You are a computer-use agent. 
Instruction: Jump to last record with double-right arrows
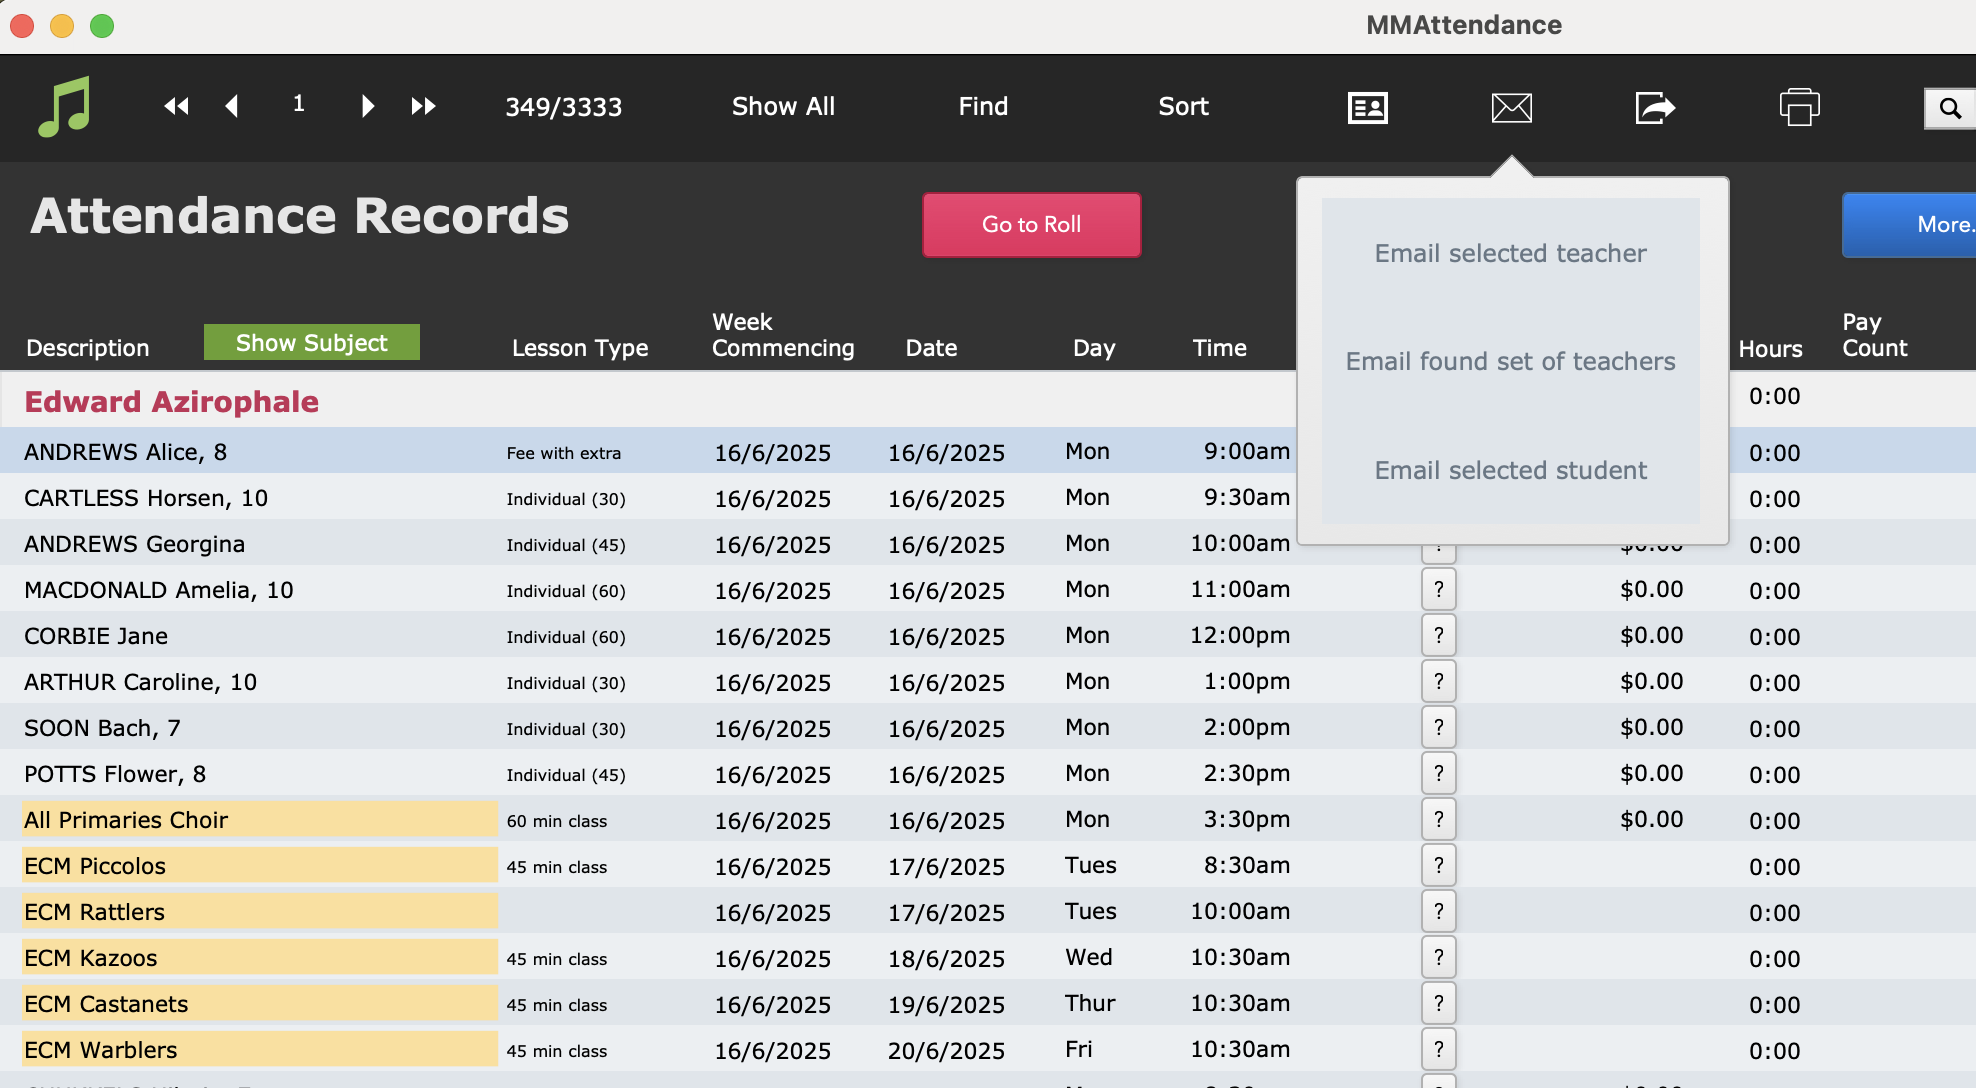pos(423,106)
